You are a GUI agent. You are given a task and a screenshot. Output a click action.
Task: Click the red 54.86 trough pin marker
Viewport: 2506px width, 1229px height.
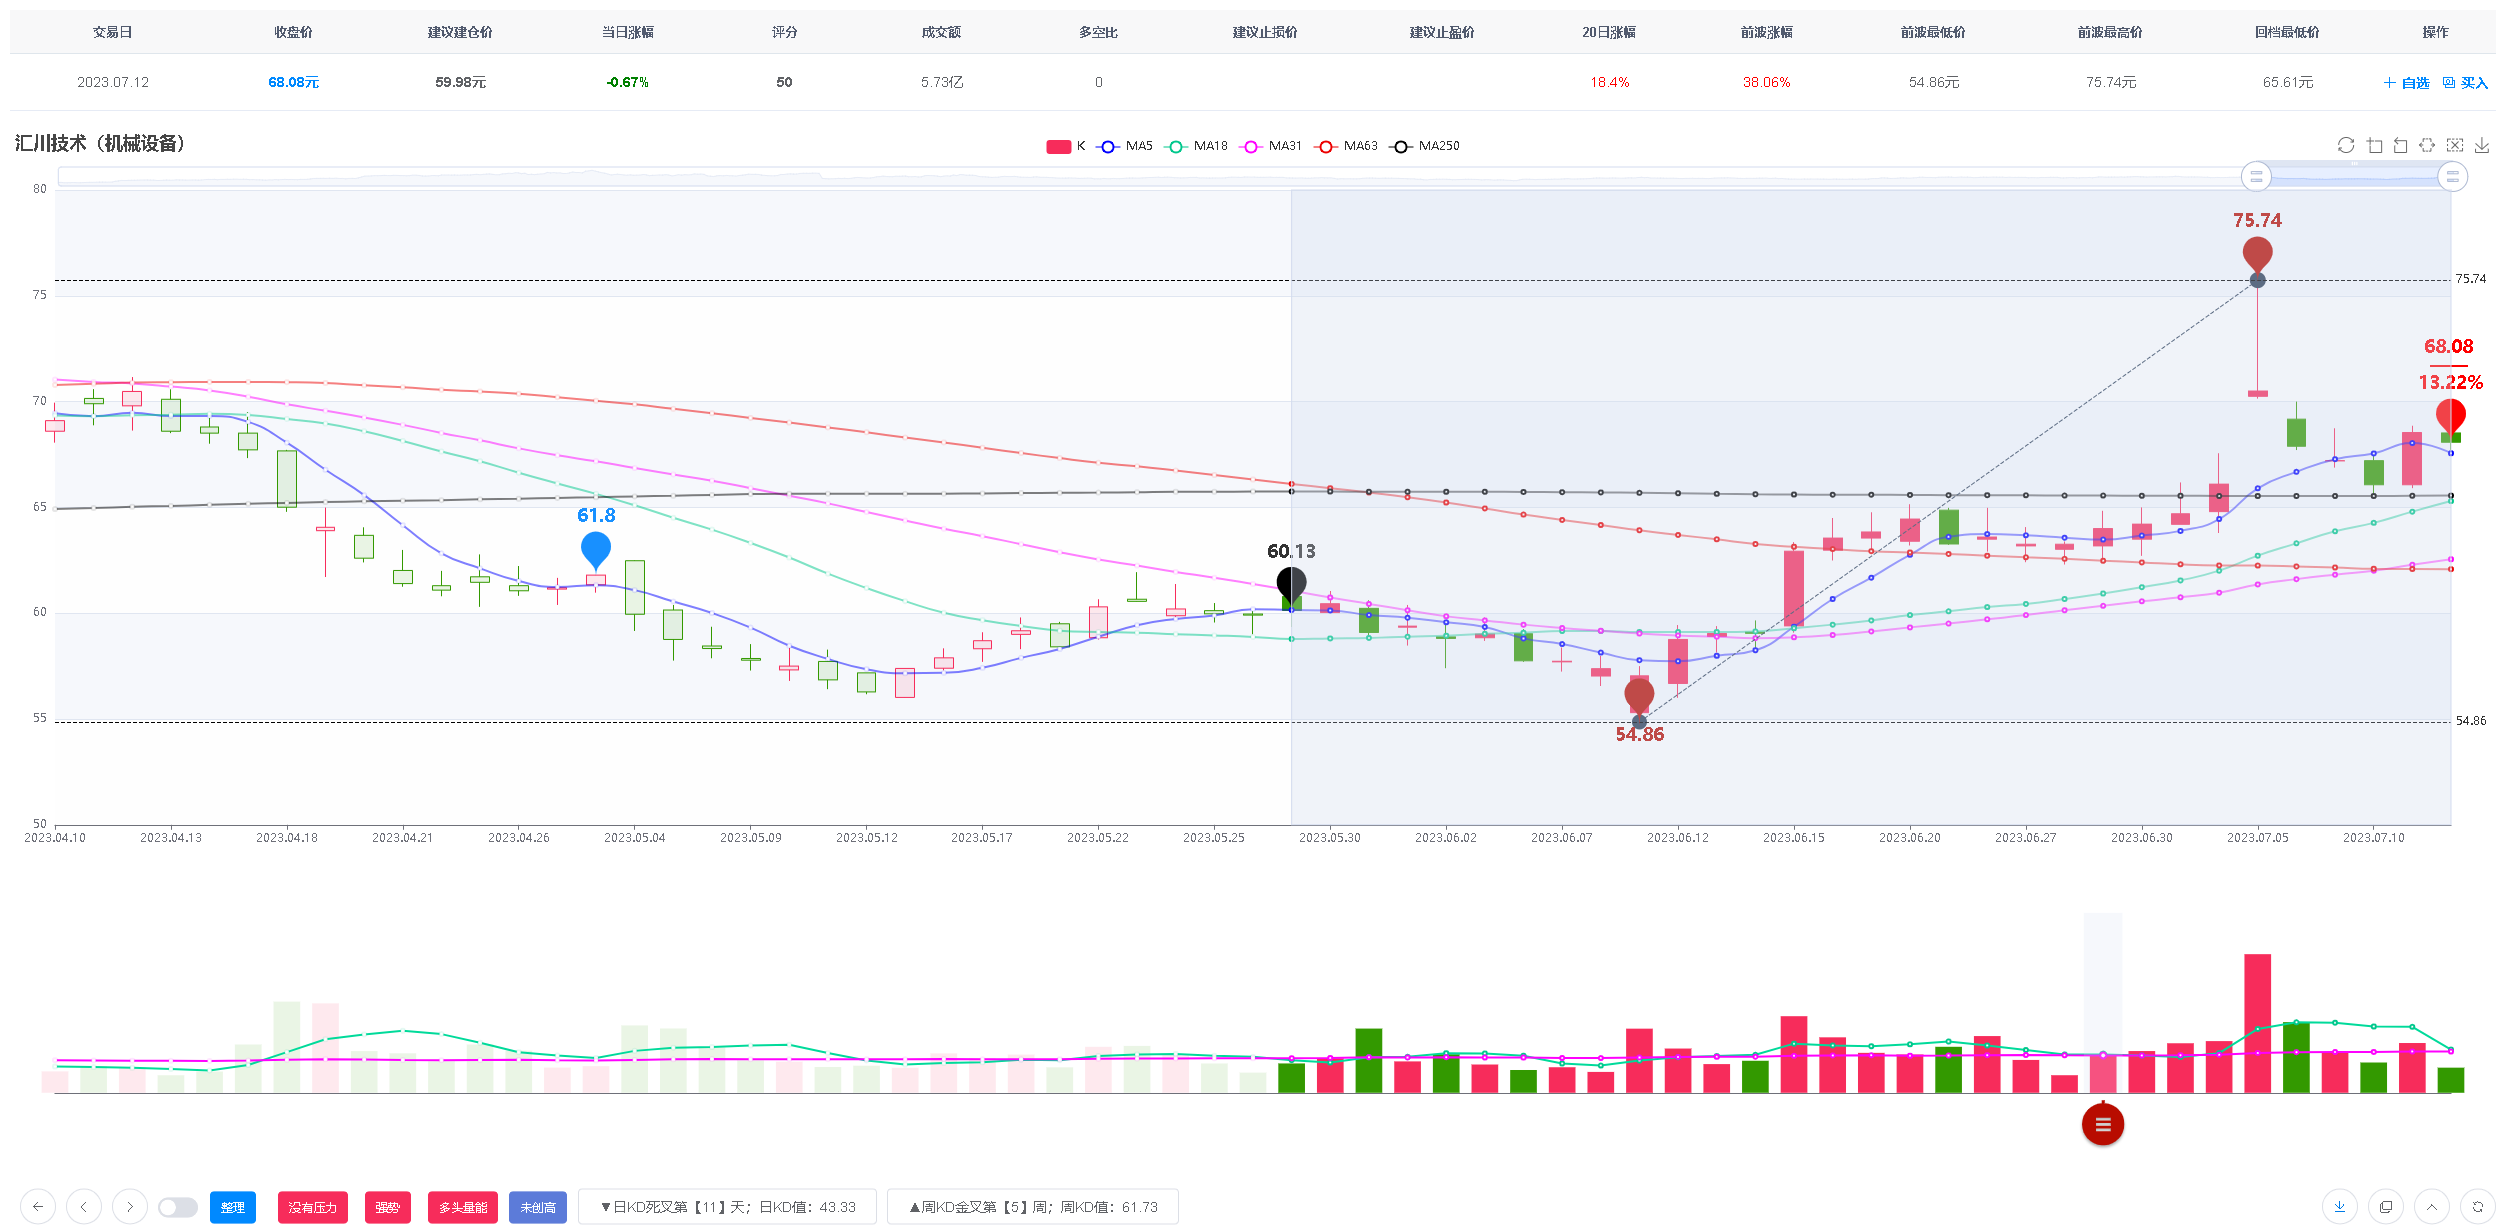coord(1639,695)
